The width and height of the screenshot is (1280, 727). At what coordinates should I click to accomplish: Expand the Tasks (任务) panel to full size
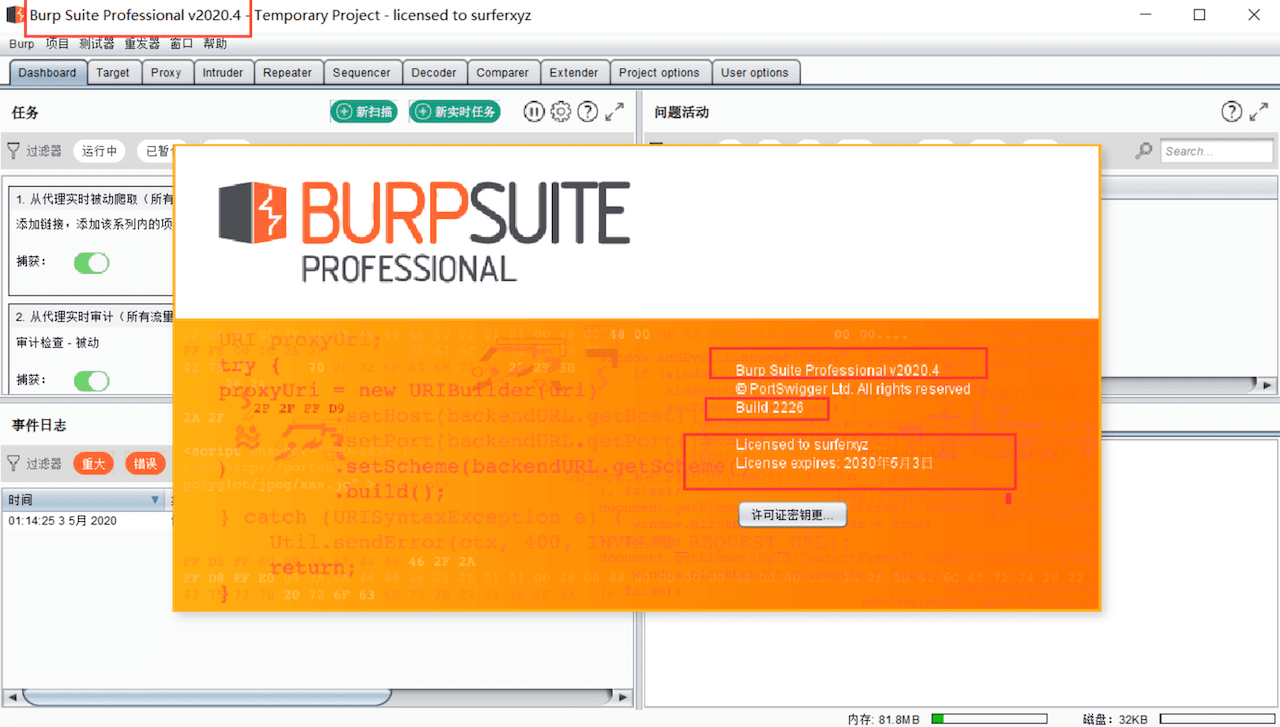(x=615, y=112)
